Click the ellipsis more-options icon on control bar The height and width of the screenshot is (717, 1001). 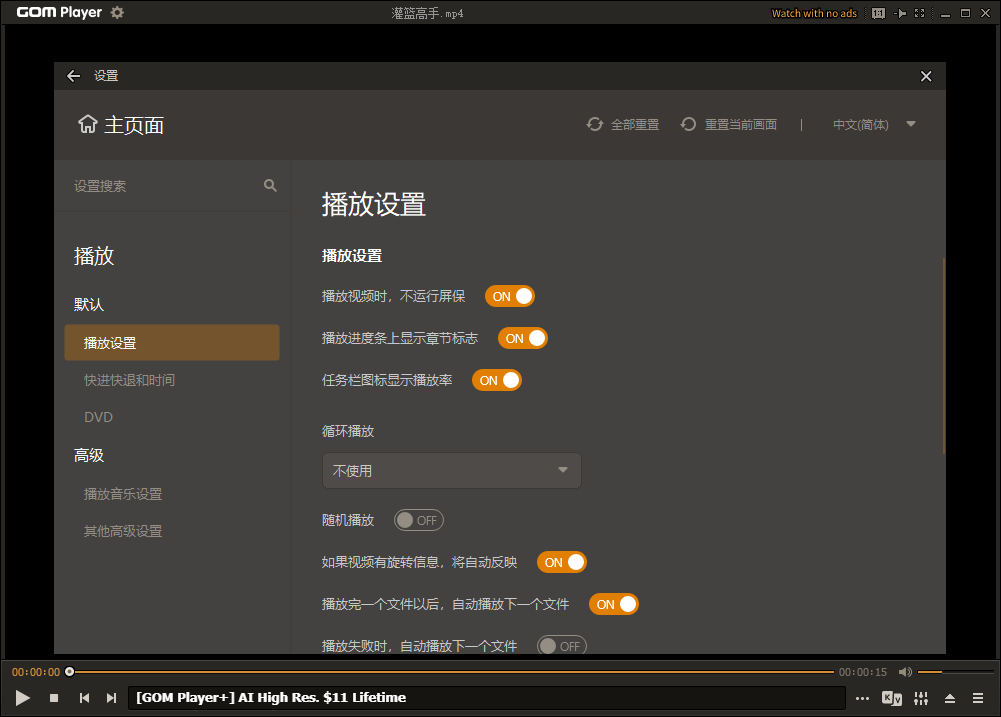coord(862,698)
